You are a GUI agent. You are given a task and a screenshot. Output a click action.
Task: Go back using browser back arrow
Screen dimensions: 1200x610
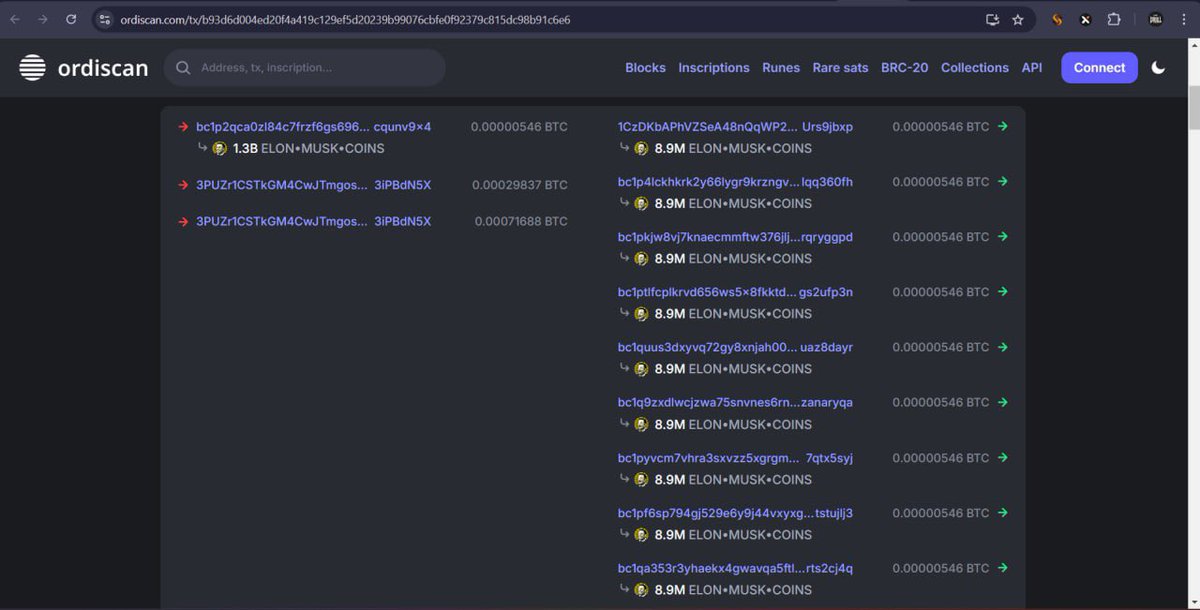(x=15, y=19)
